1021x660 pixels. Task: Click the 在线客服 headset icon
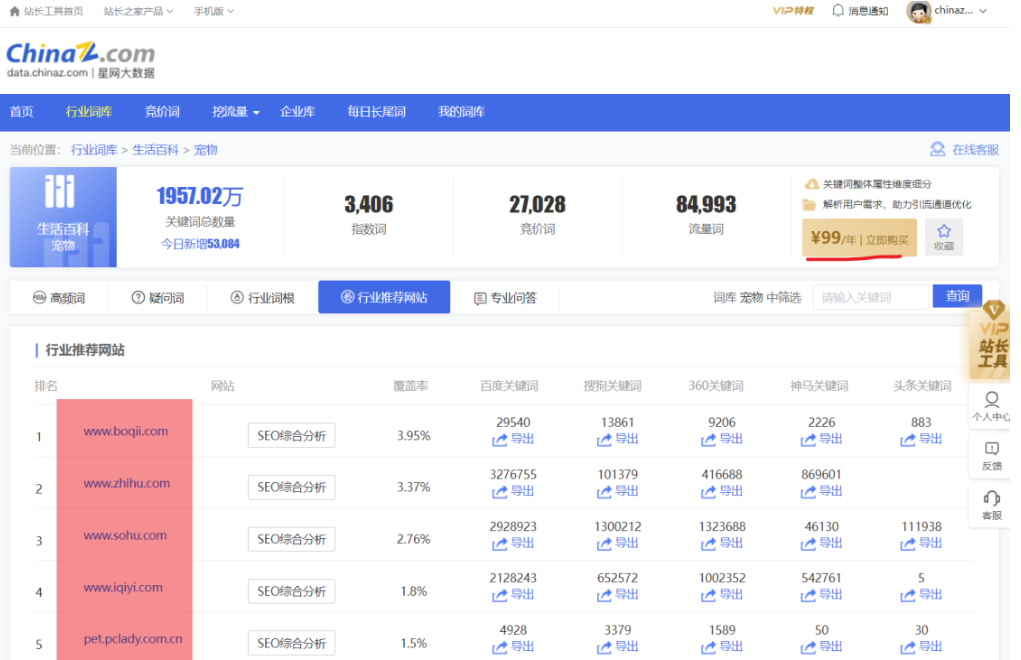(x=937, y=150)
